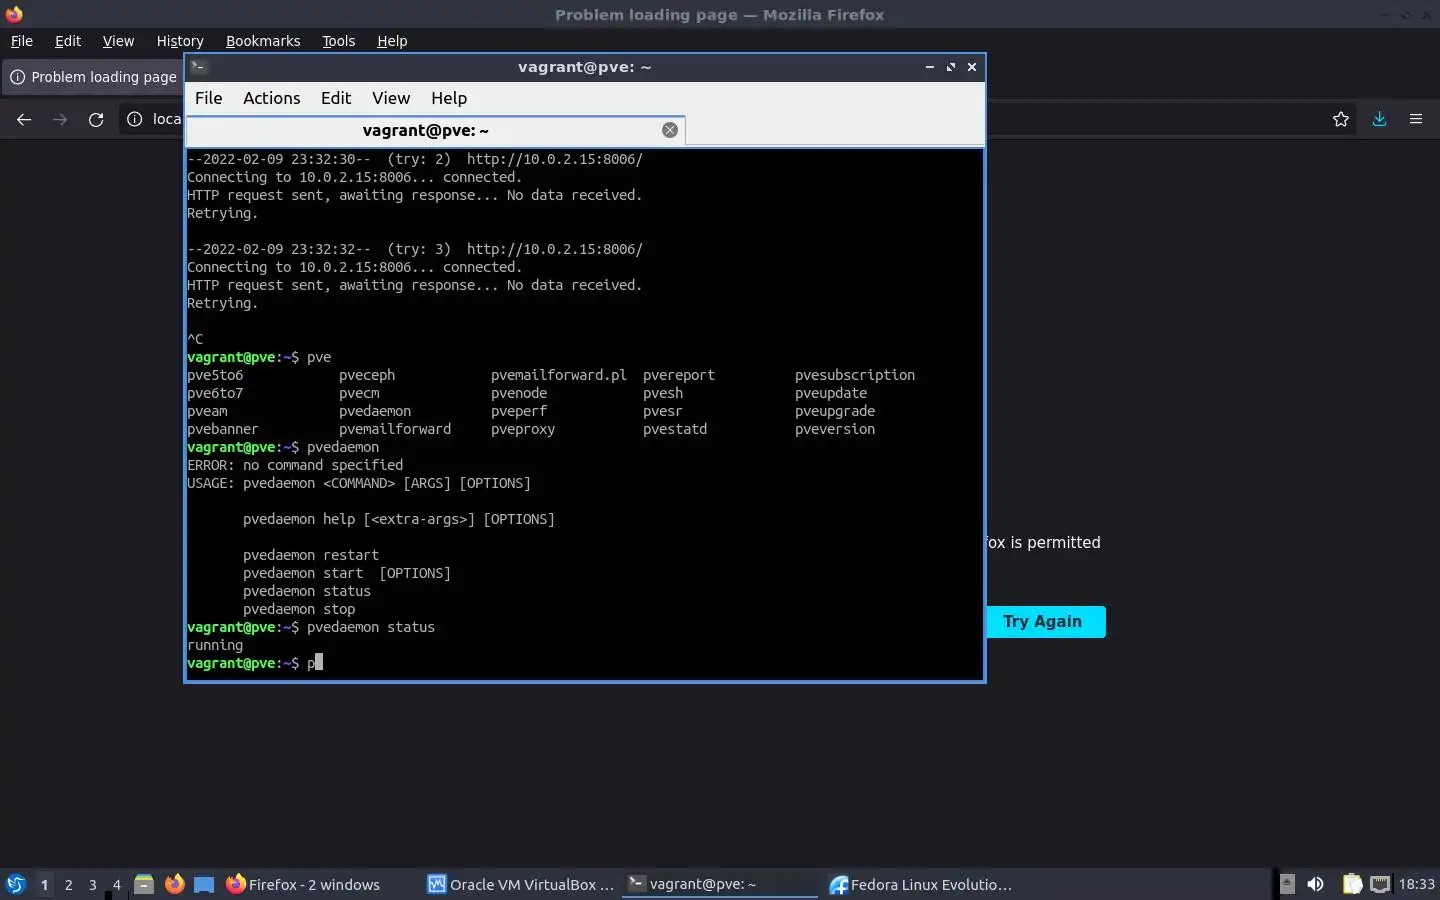
Task: Launch Firefox from the quick launch icon
Action: 174,884
